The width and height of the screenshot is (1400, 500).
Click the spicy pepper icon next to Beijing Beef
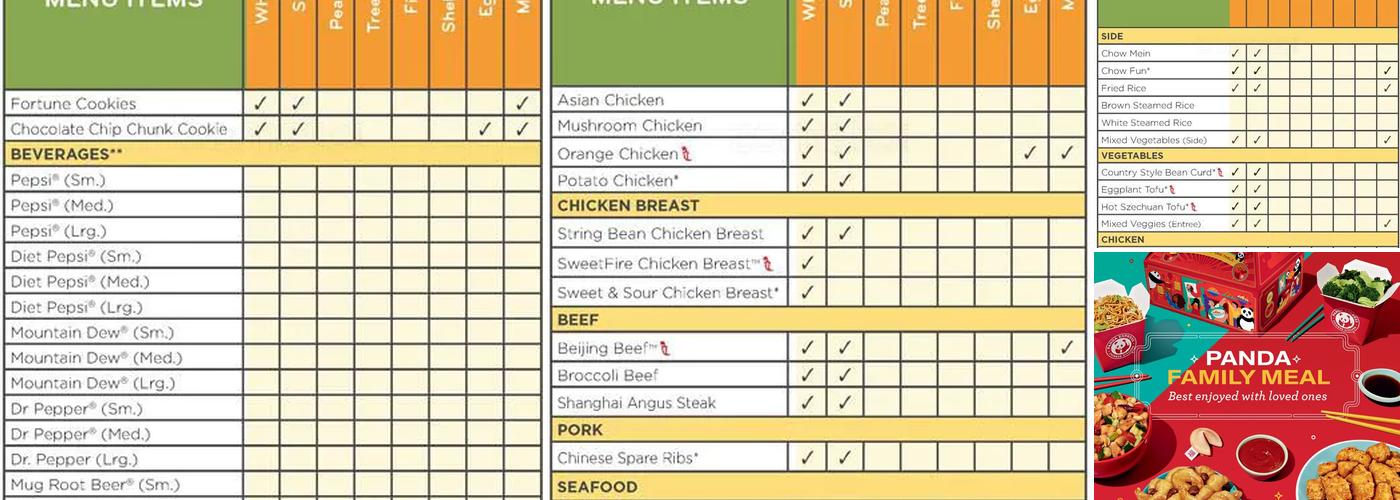pos(665,348)
